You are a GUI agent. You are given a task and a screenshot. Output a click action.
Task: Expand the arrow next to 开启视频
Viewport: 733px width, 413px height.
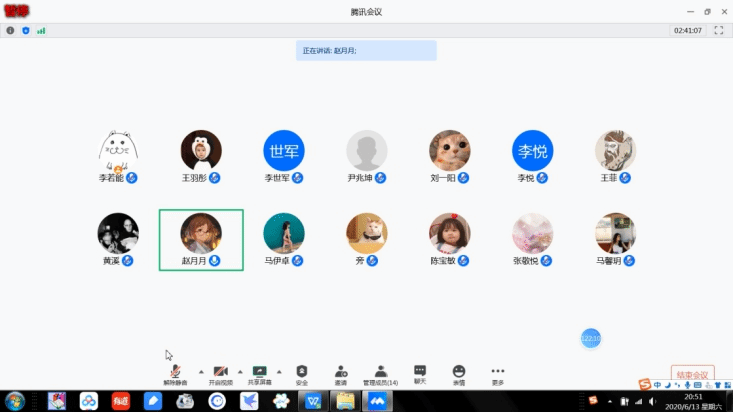point(240,371)
